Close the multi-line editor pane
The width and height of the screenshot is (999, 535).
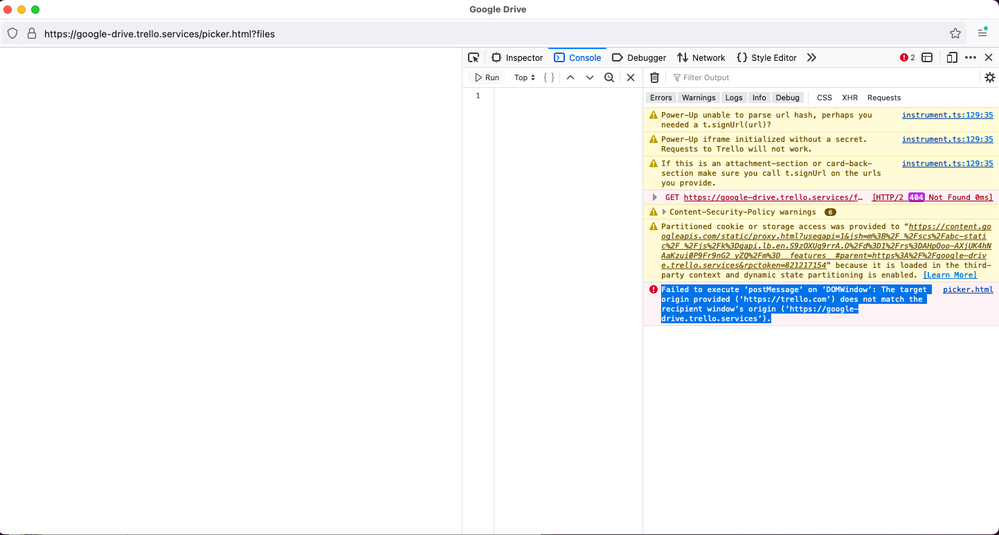630,78
